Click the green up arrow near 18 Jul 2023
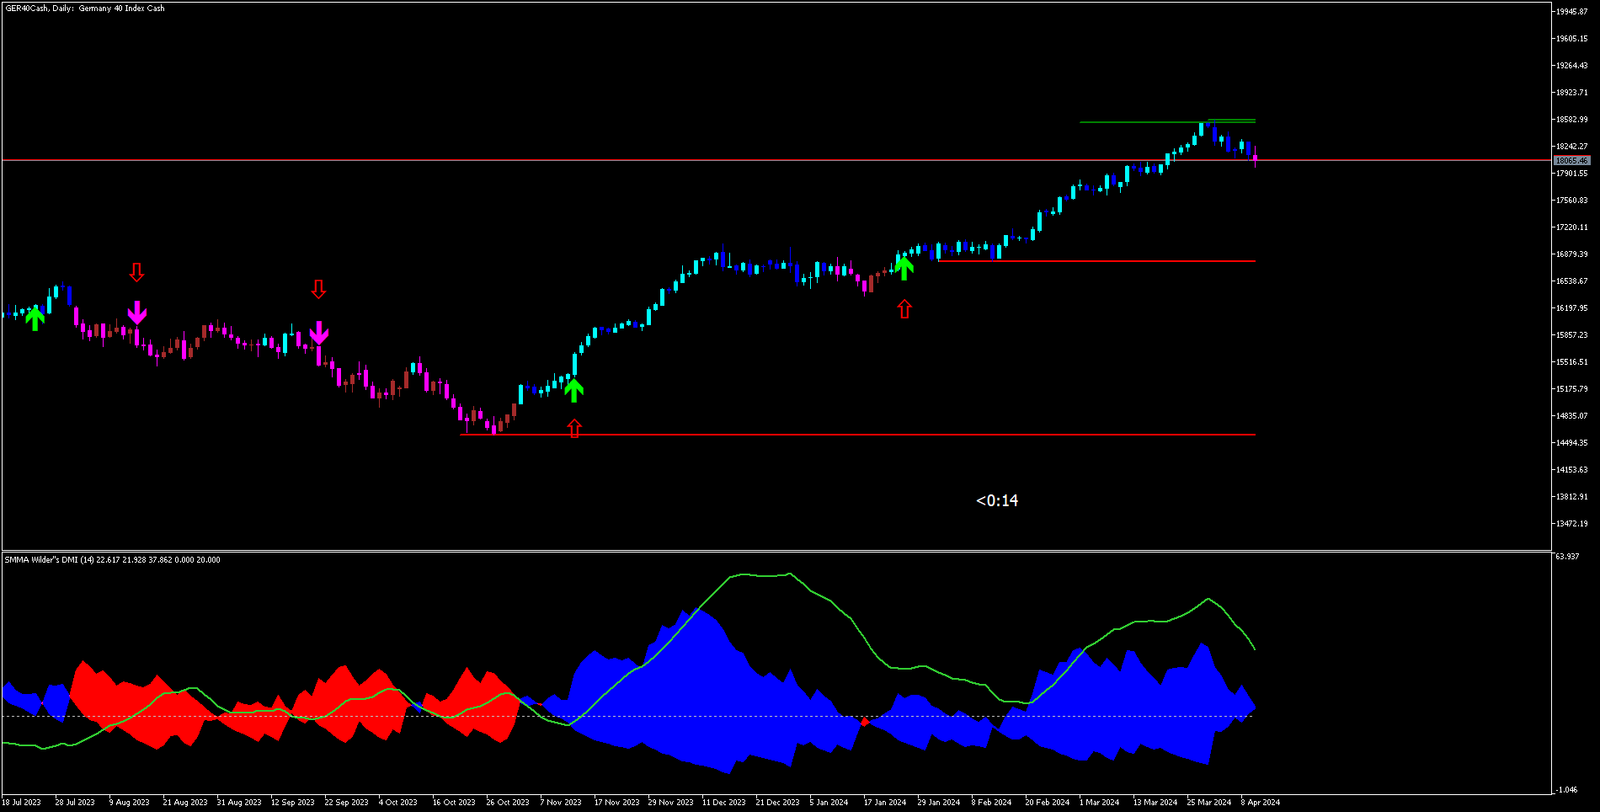The height and width of the screenshot is (812, 1600). [x=35, y=318]
